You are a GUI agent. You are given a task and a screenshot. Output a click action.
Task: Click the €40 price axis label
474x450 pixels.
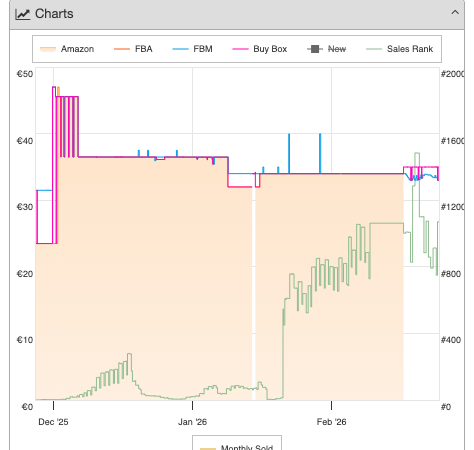(25, 141)
